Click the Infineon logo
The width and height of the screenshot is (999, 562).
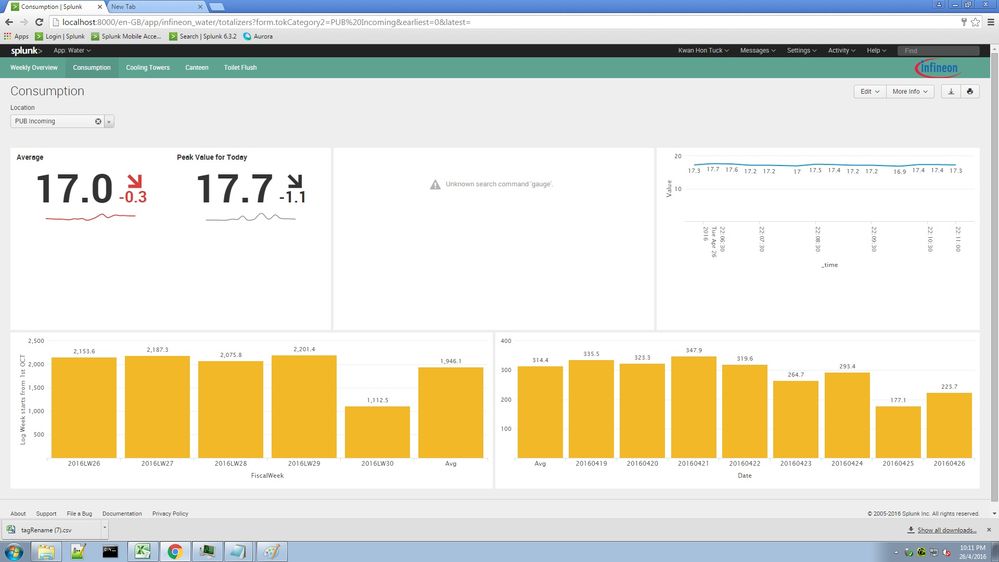pos(937,68)
